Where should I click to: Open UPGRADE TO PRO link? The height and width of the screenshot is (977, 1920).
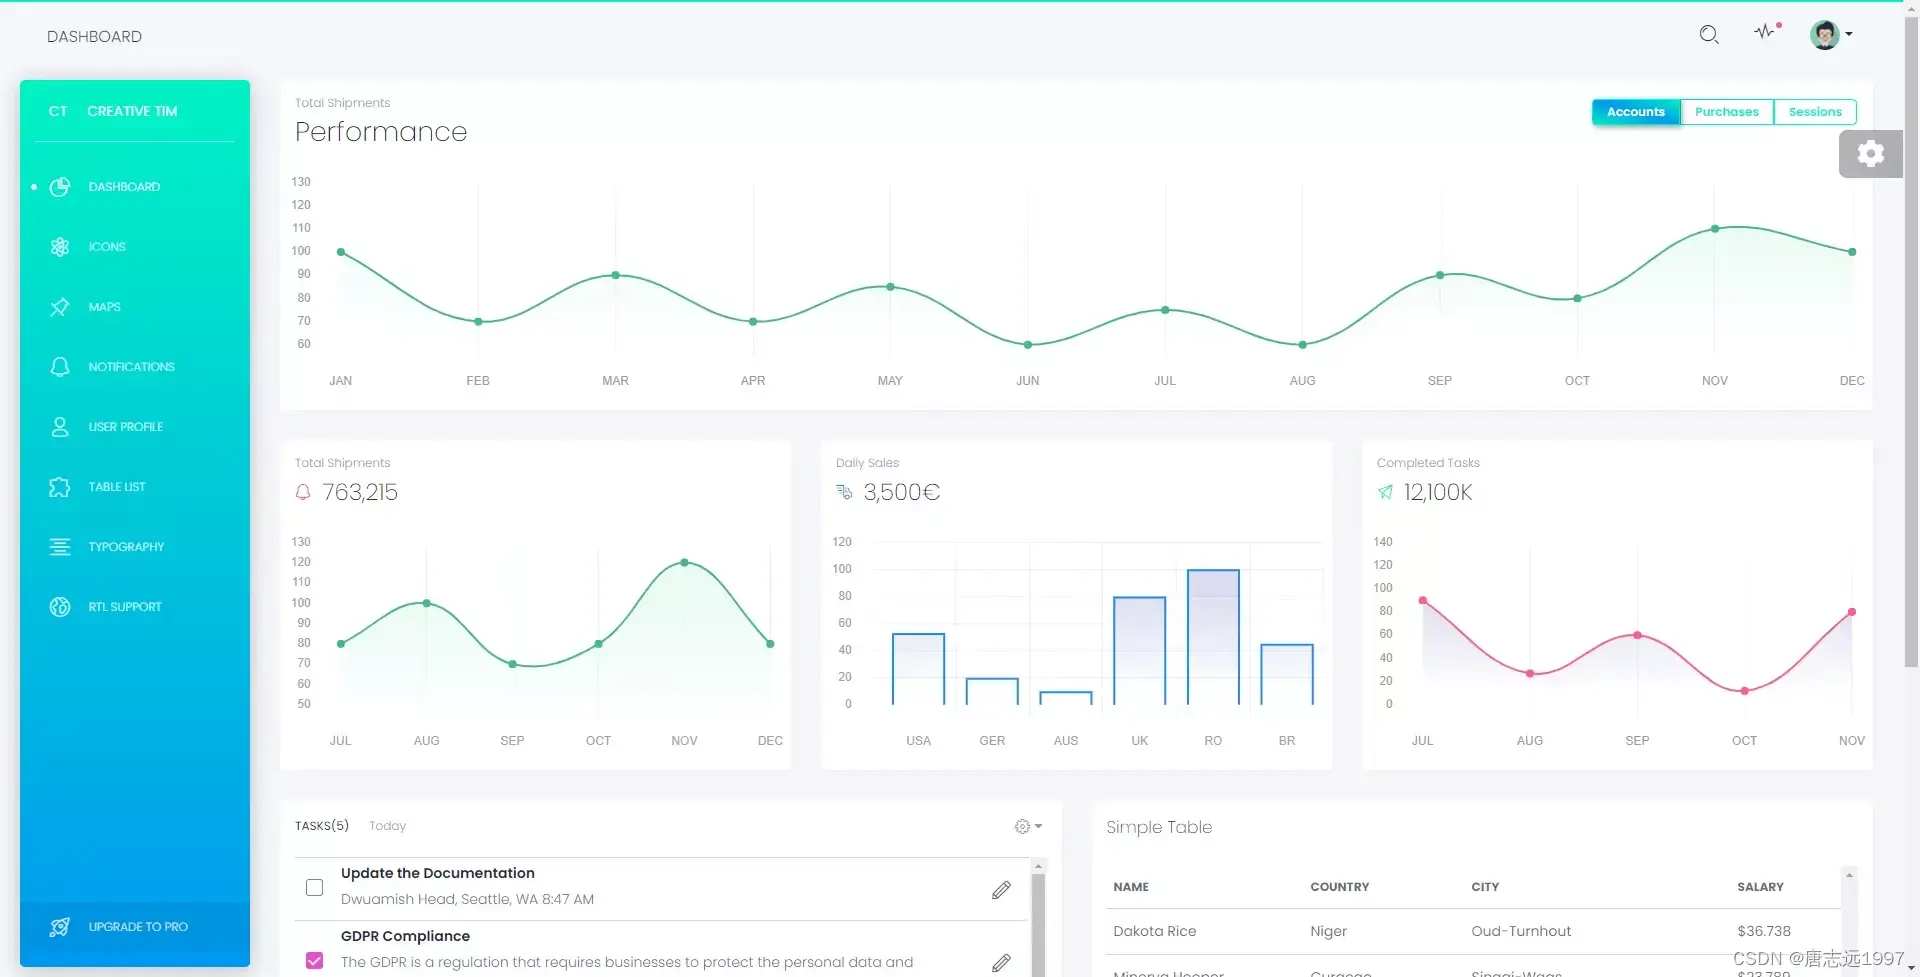pos(138,927)
